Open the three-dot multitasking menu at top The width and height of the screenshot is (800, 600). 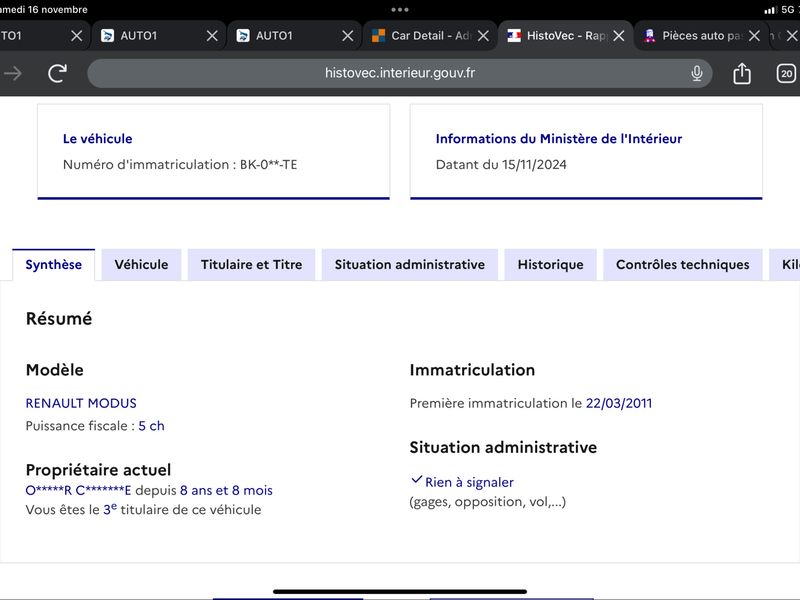[x=399, y=9]
